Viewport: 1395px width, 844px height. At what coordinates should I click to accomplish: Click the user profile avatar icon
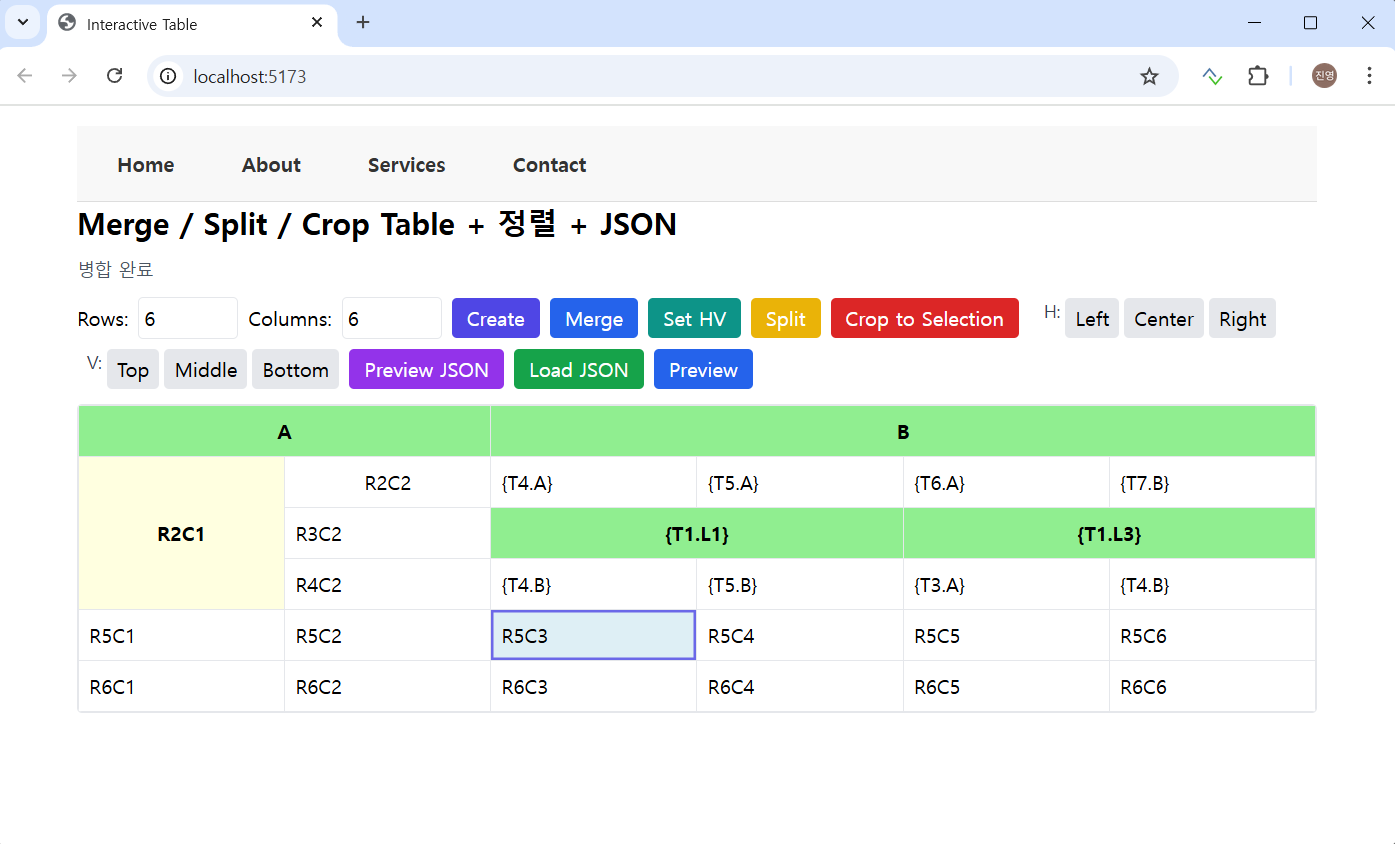[1324, 76]
